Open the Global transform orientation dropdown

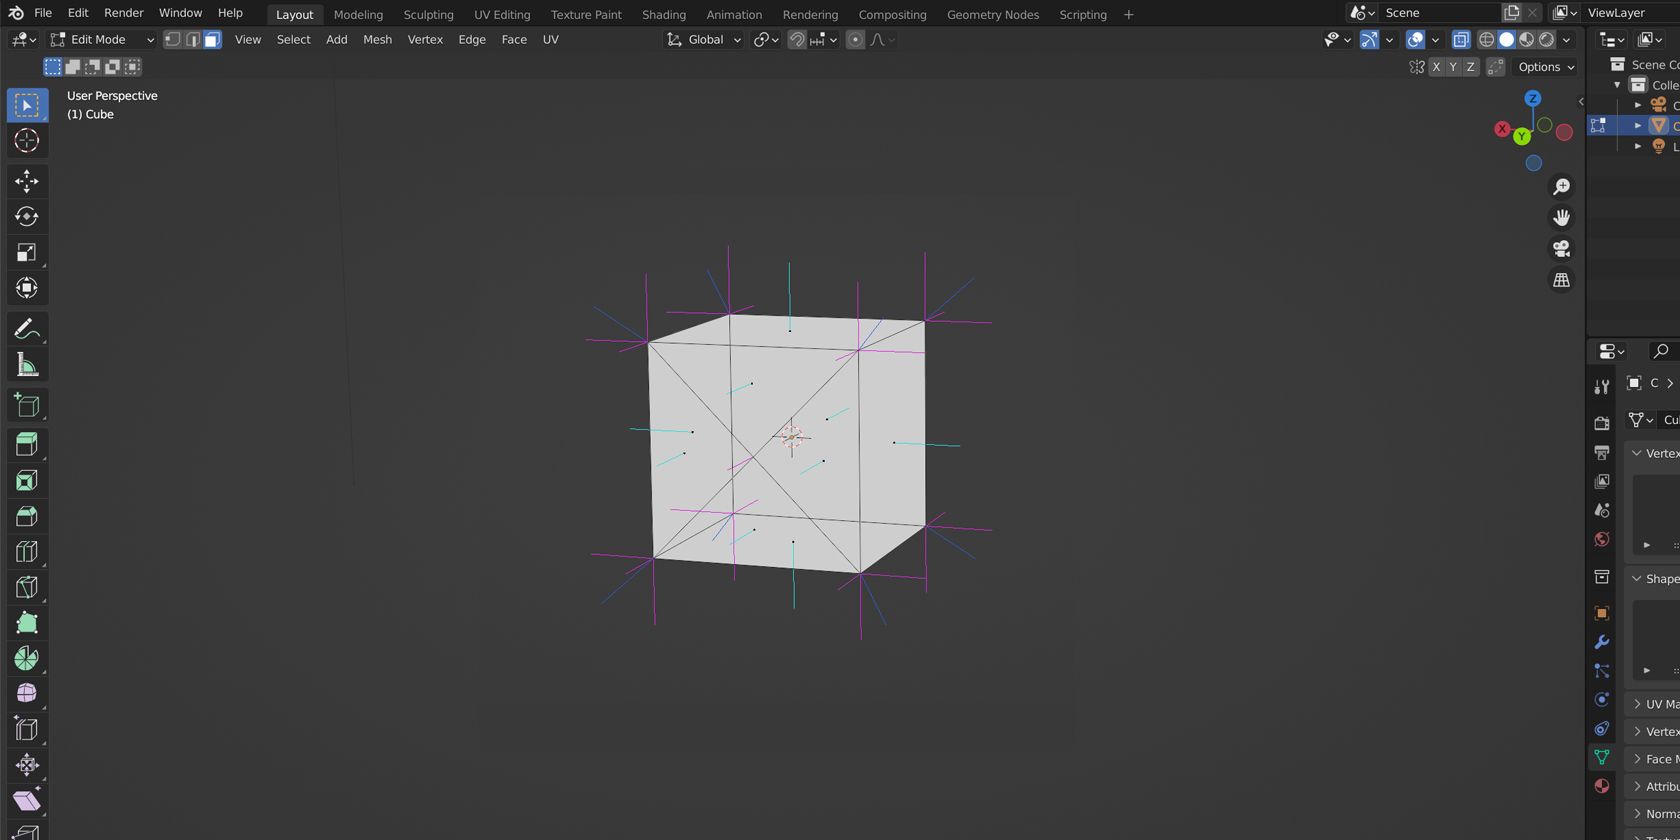(704, 40)
